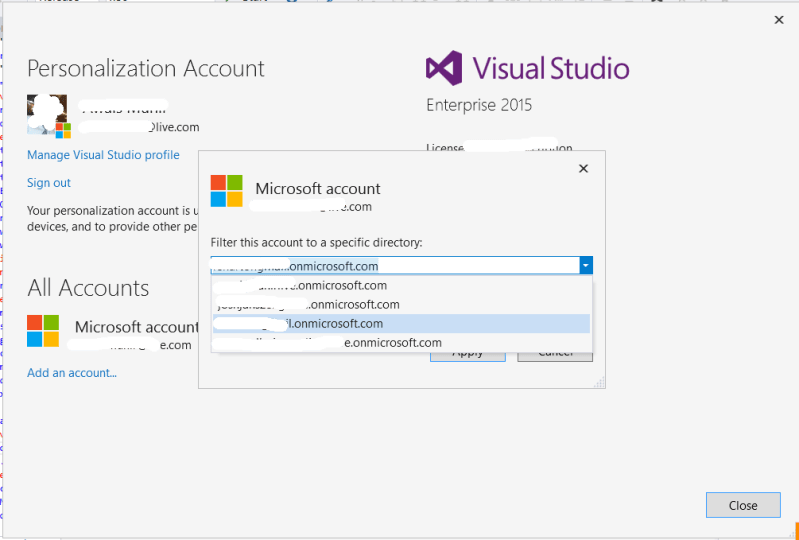Click the Close button at bottom
This screenshot has height=540, width=799.
743,505
